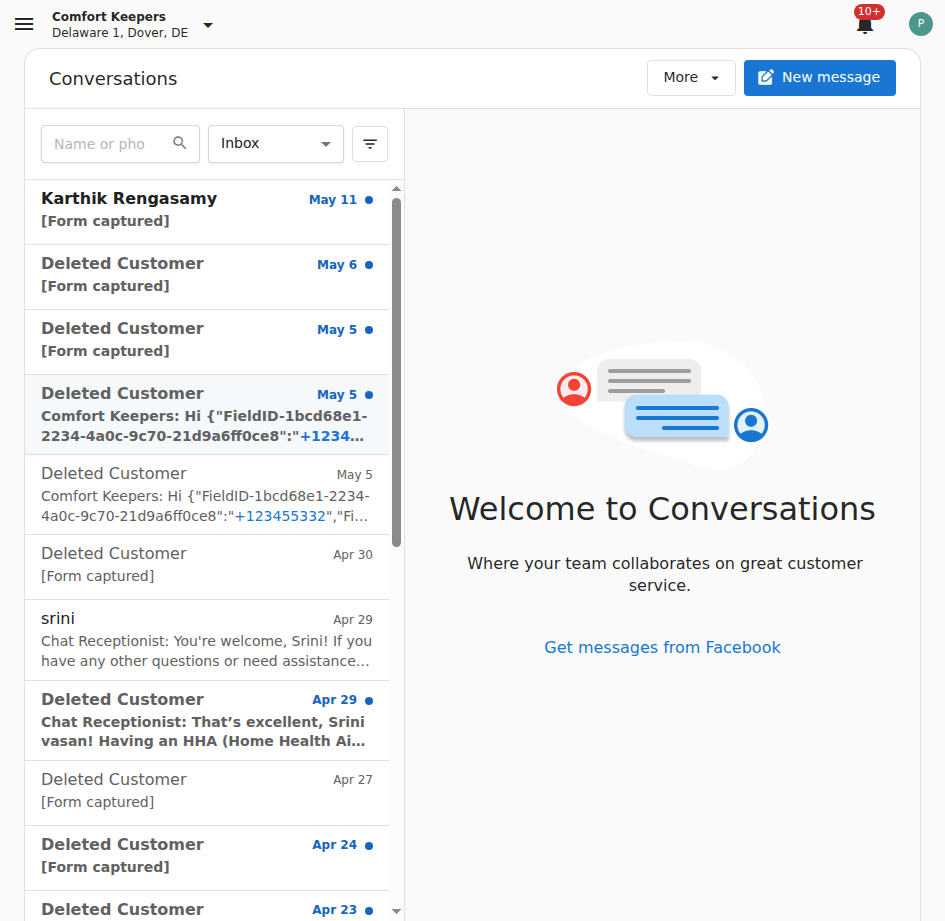Open Karthik Rengasamy conversation
Screen dimensions: 945x921
pyautogui.click(x=207, y=212)
